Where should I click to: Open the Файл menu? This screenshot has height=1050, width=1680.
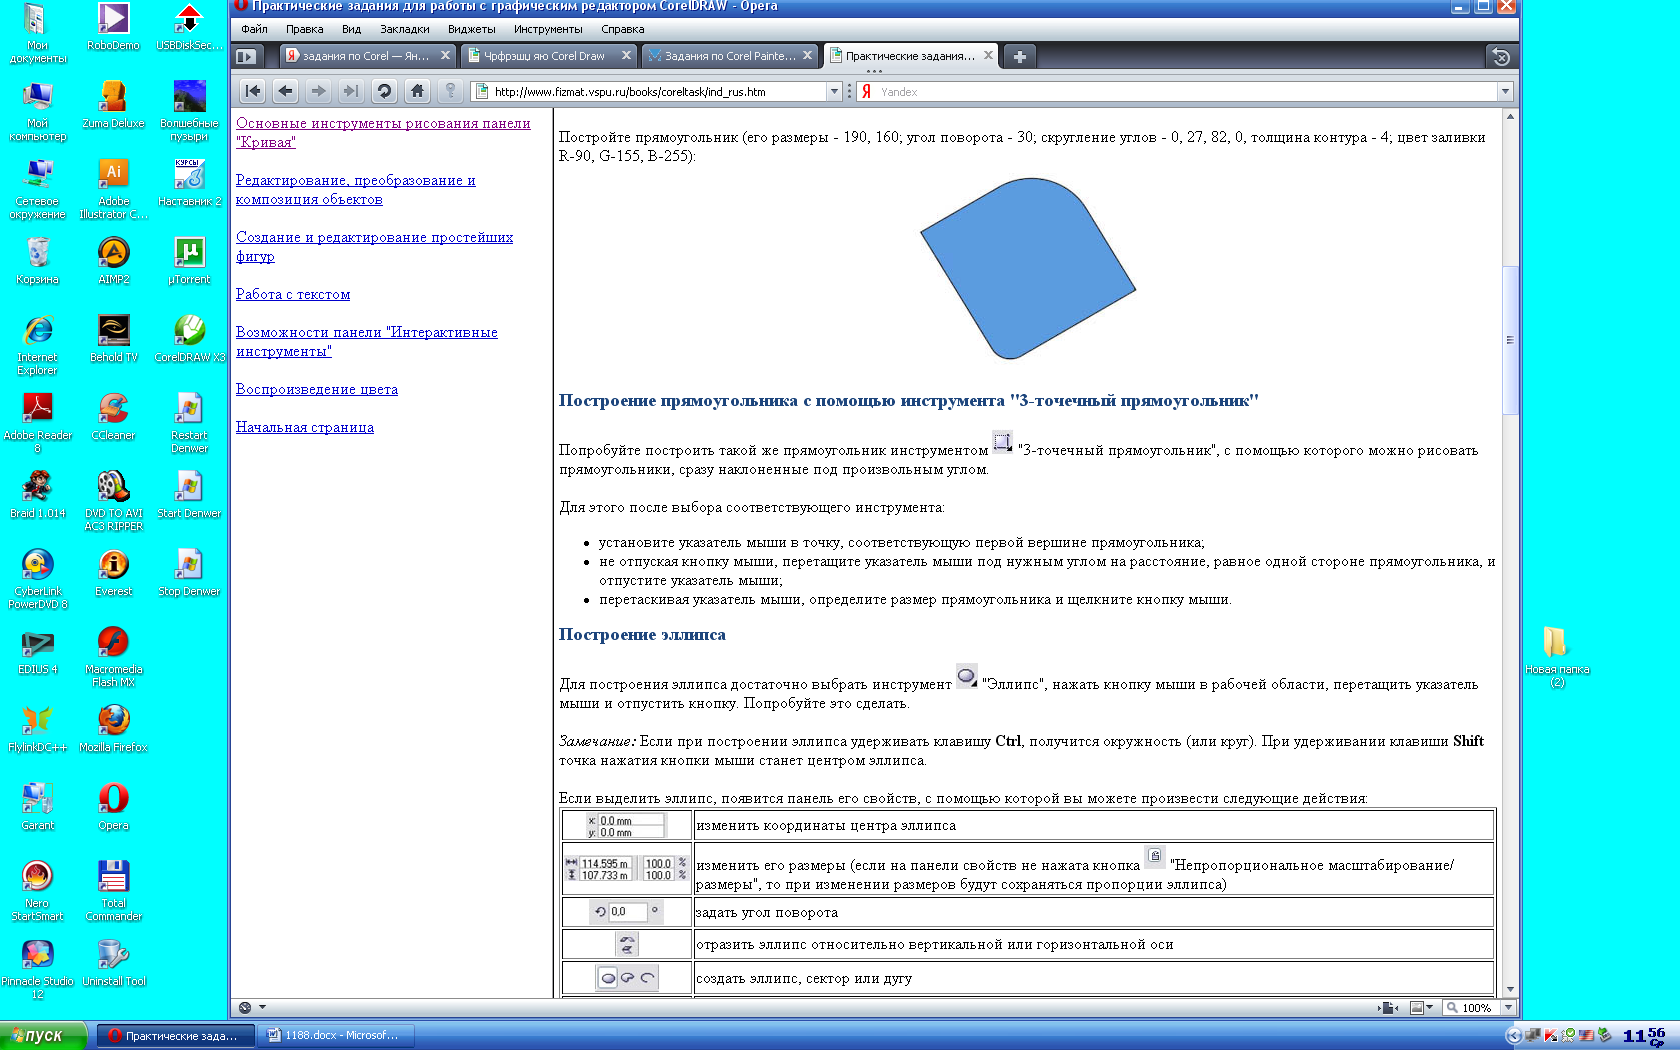click(x=254, y=29)
